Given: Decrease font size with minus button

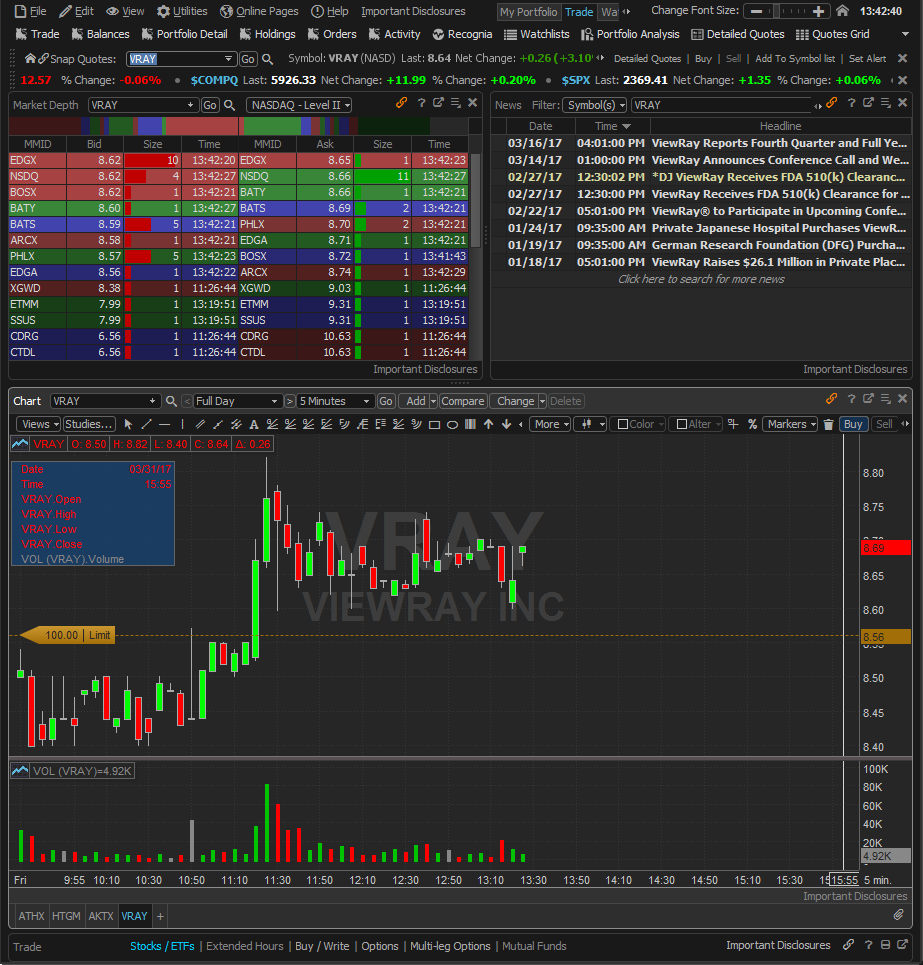Looking at the screenshot, I should [757, 11].
